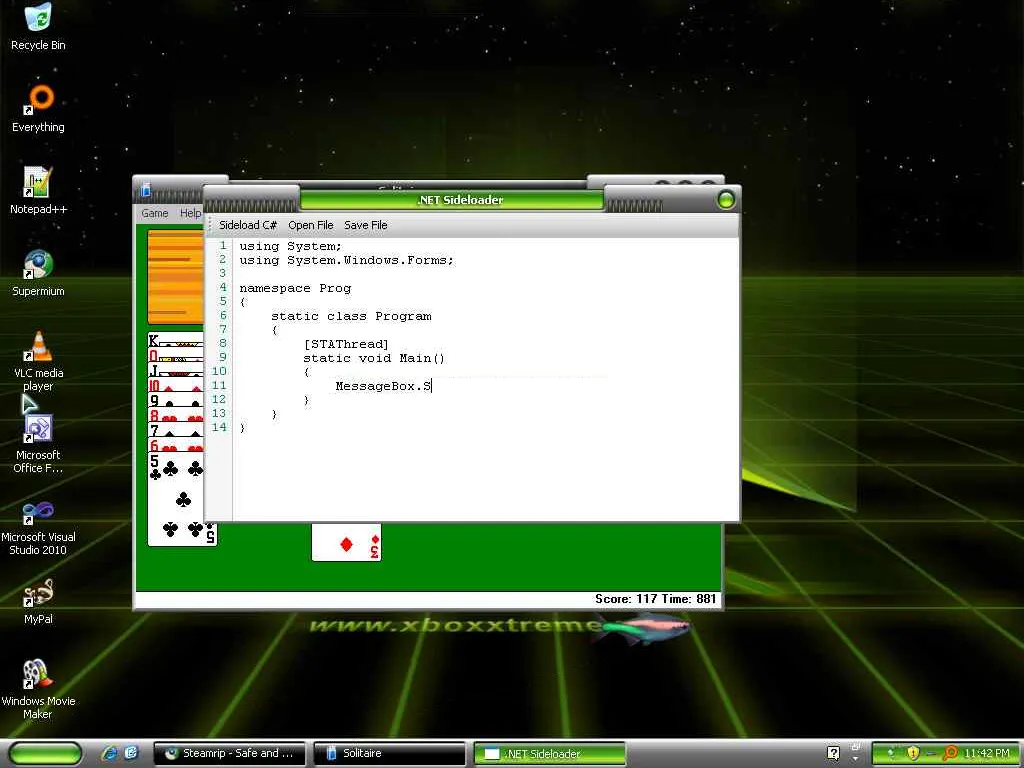Click the help question mark tray icon
Viewport: 1024px width, 768px height.
[x=833, y=754]
